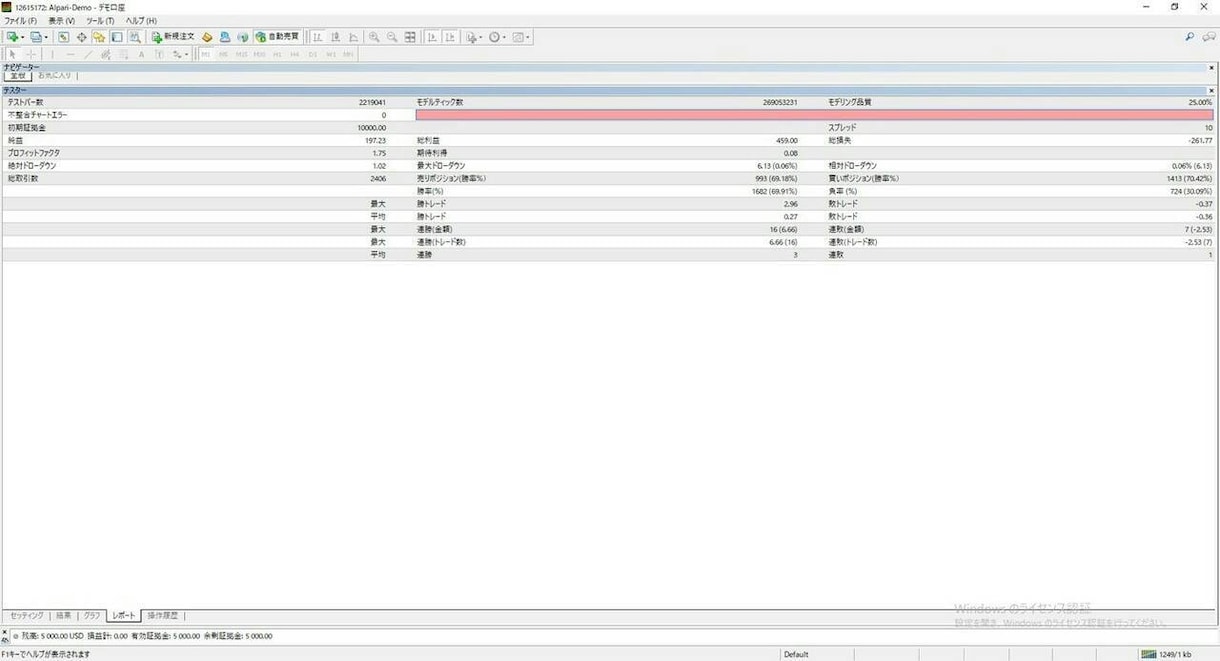Select the Navigator 全般 tab
Viewport: 1220px width, 661px height.
(18, 75)
